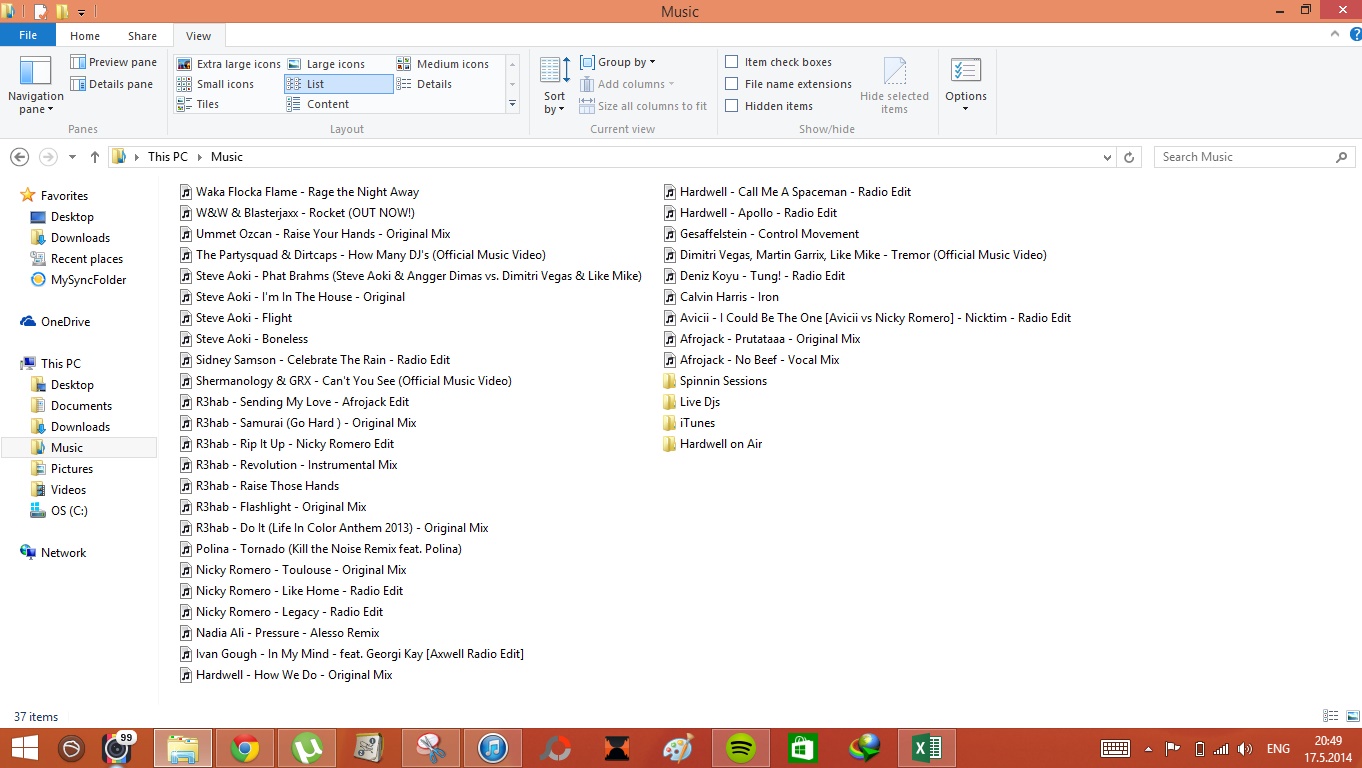Open the Group by dropdown
Image resolution: width=1362 pixels, height=768 pixels.
point(618,62)
